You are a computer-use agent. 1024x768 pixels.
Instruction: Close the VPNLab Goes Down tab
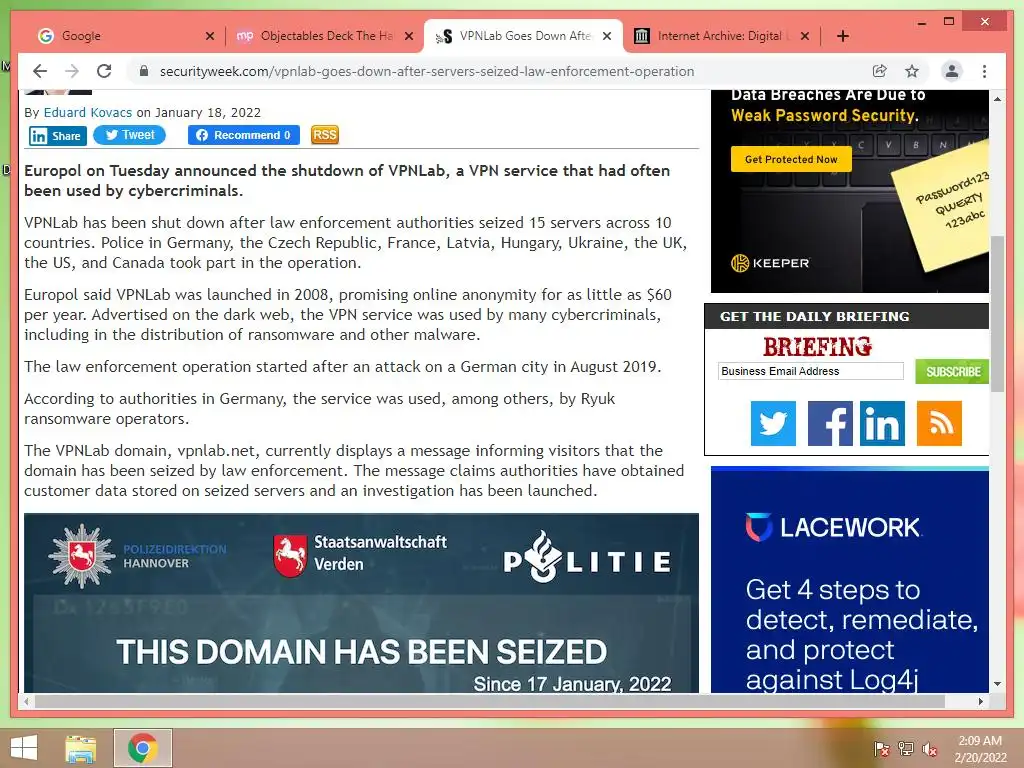(x=607, y=36)
